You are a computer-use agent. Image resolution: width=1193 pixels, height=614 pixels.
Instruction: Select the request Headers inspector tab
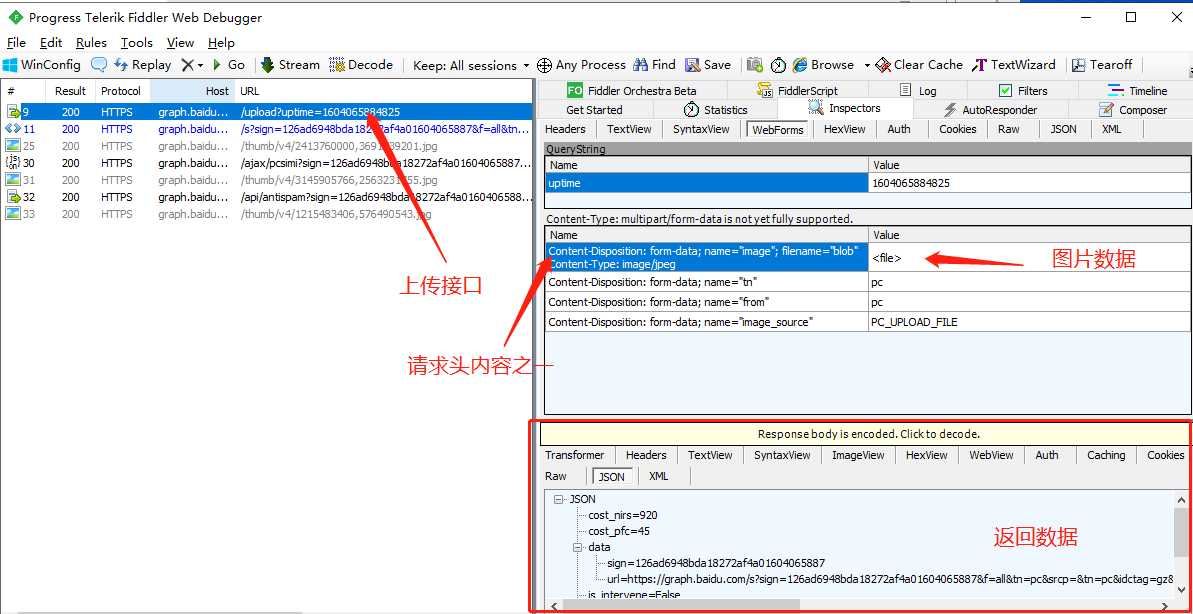click(565, 129)
